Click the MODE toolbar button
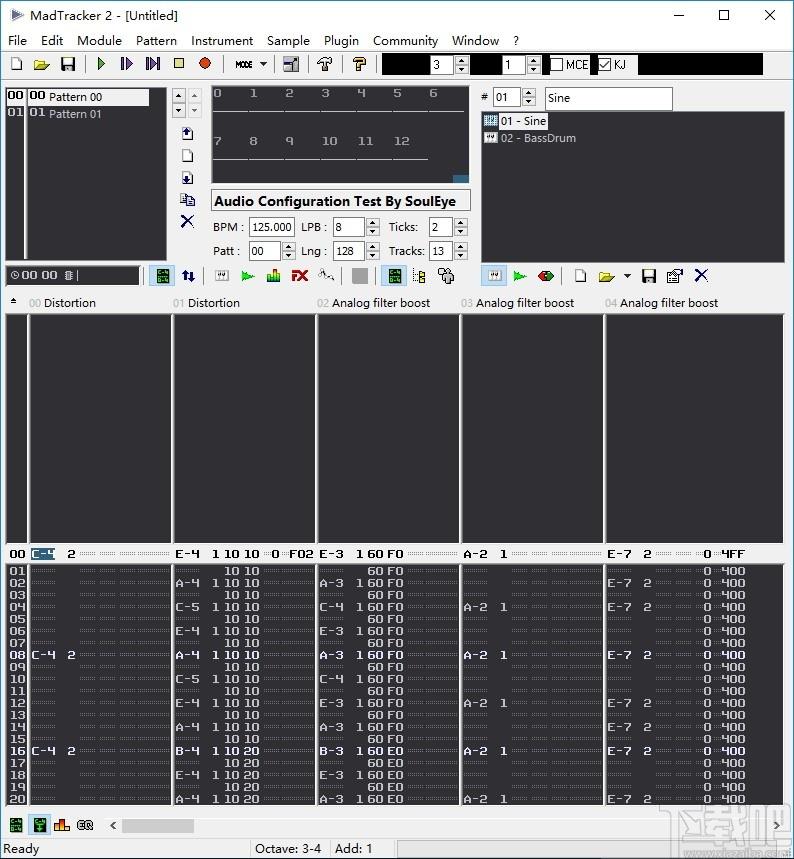 (244, 64)
